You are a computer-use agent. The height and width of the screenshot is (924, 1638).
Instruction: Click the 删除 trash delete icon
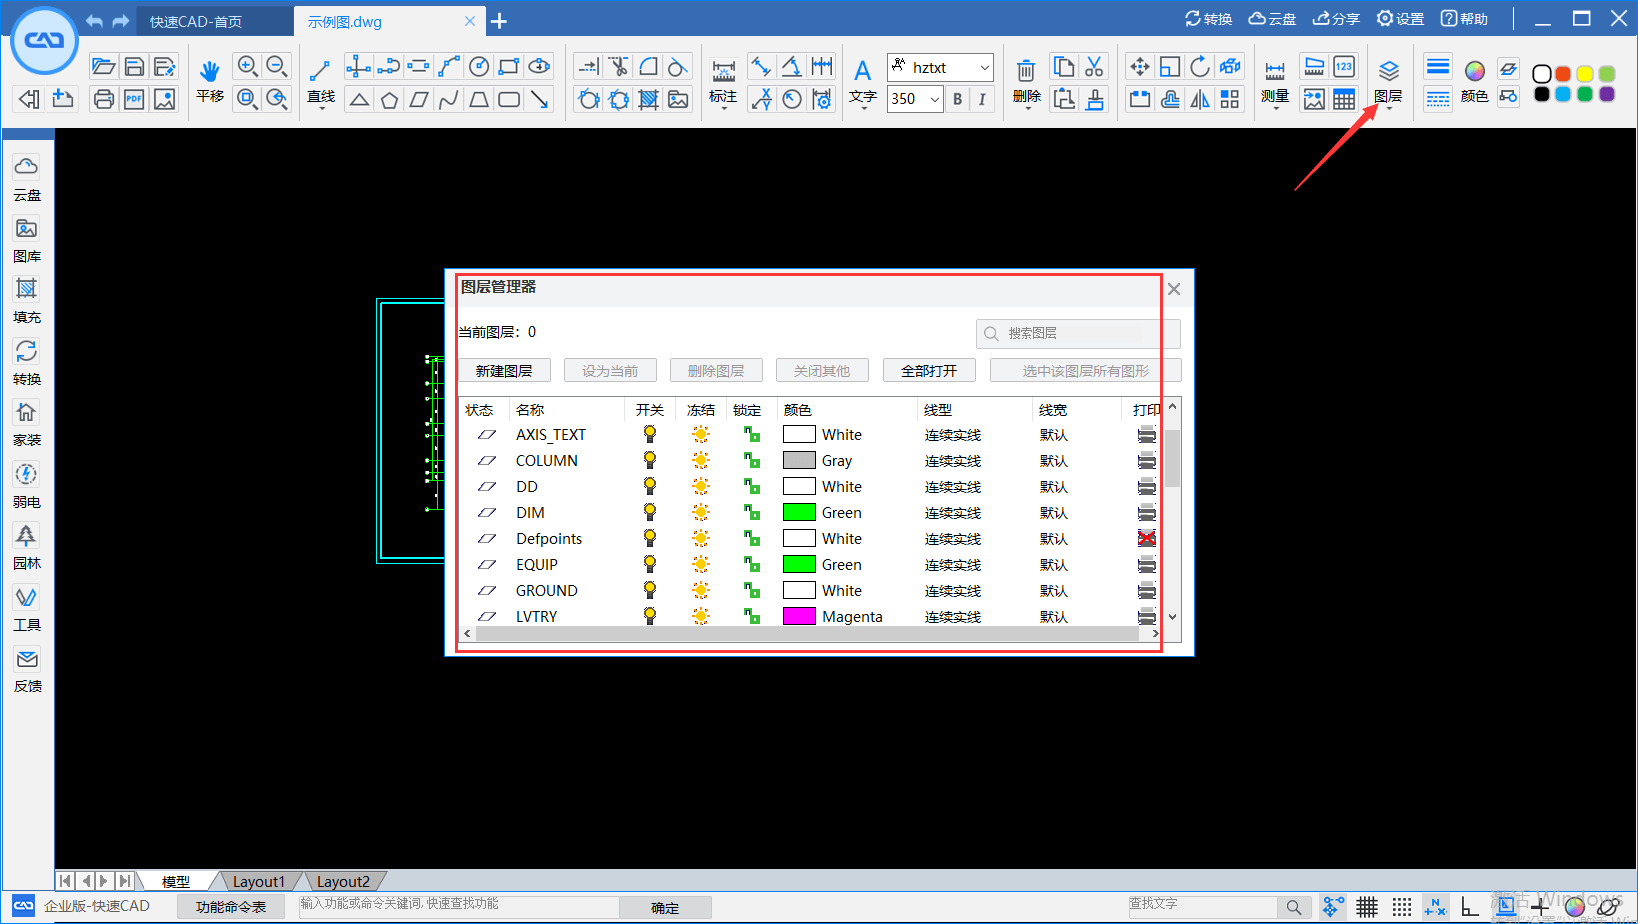tap(1026, 72)
